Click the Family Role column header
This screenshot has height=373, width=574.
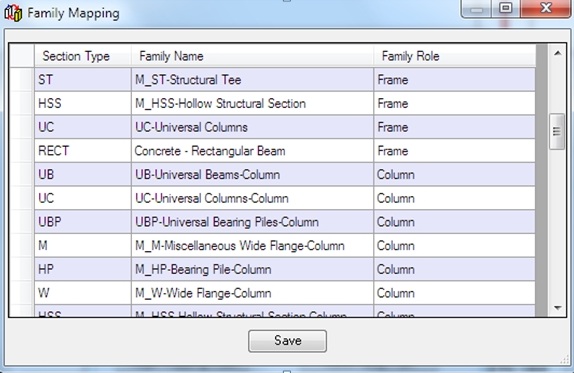(x=454, y=56)
